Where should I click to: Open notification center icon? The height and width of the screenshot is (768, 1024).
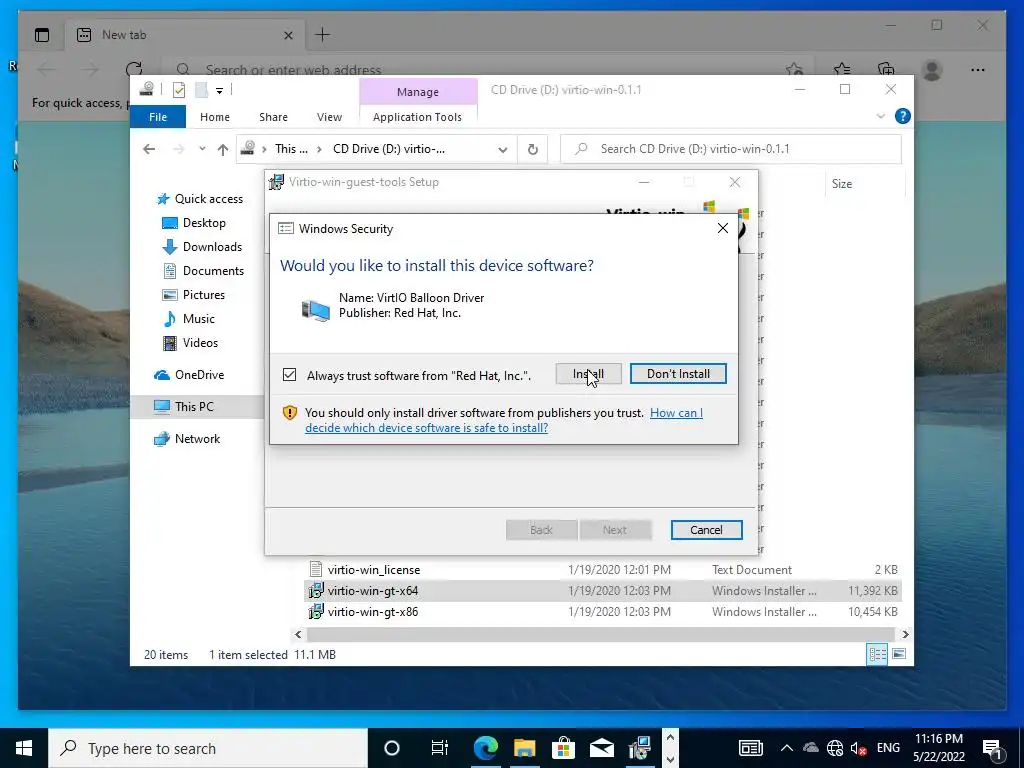click(992, 748)
